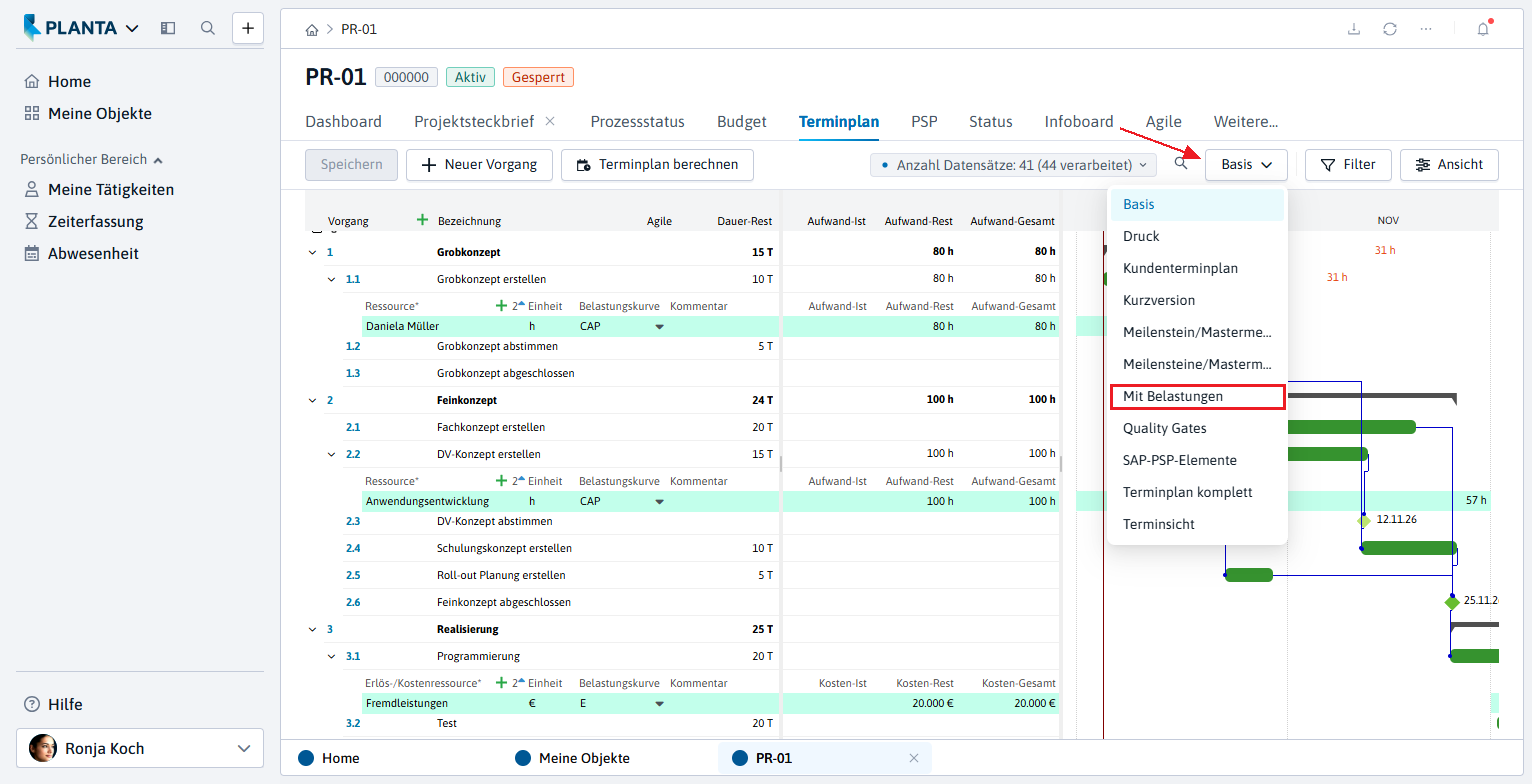Collapse task 1 Grobkonzept
The image size is (1532, 784).
(x=313, y=252)
